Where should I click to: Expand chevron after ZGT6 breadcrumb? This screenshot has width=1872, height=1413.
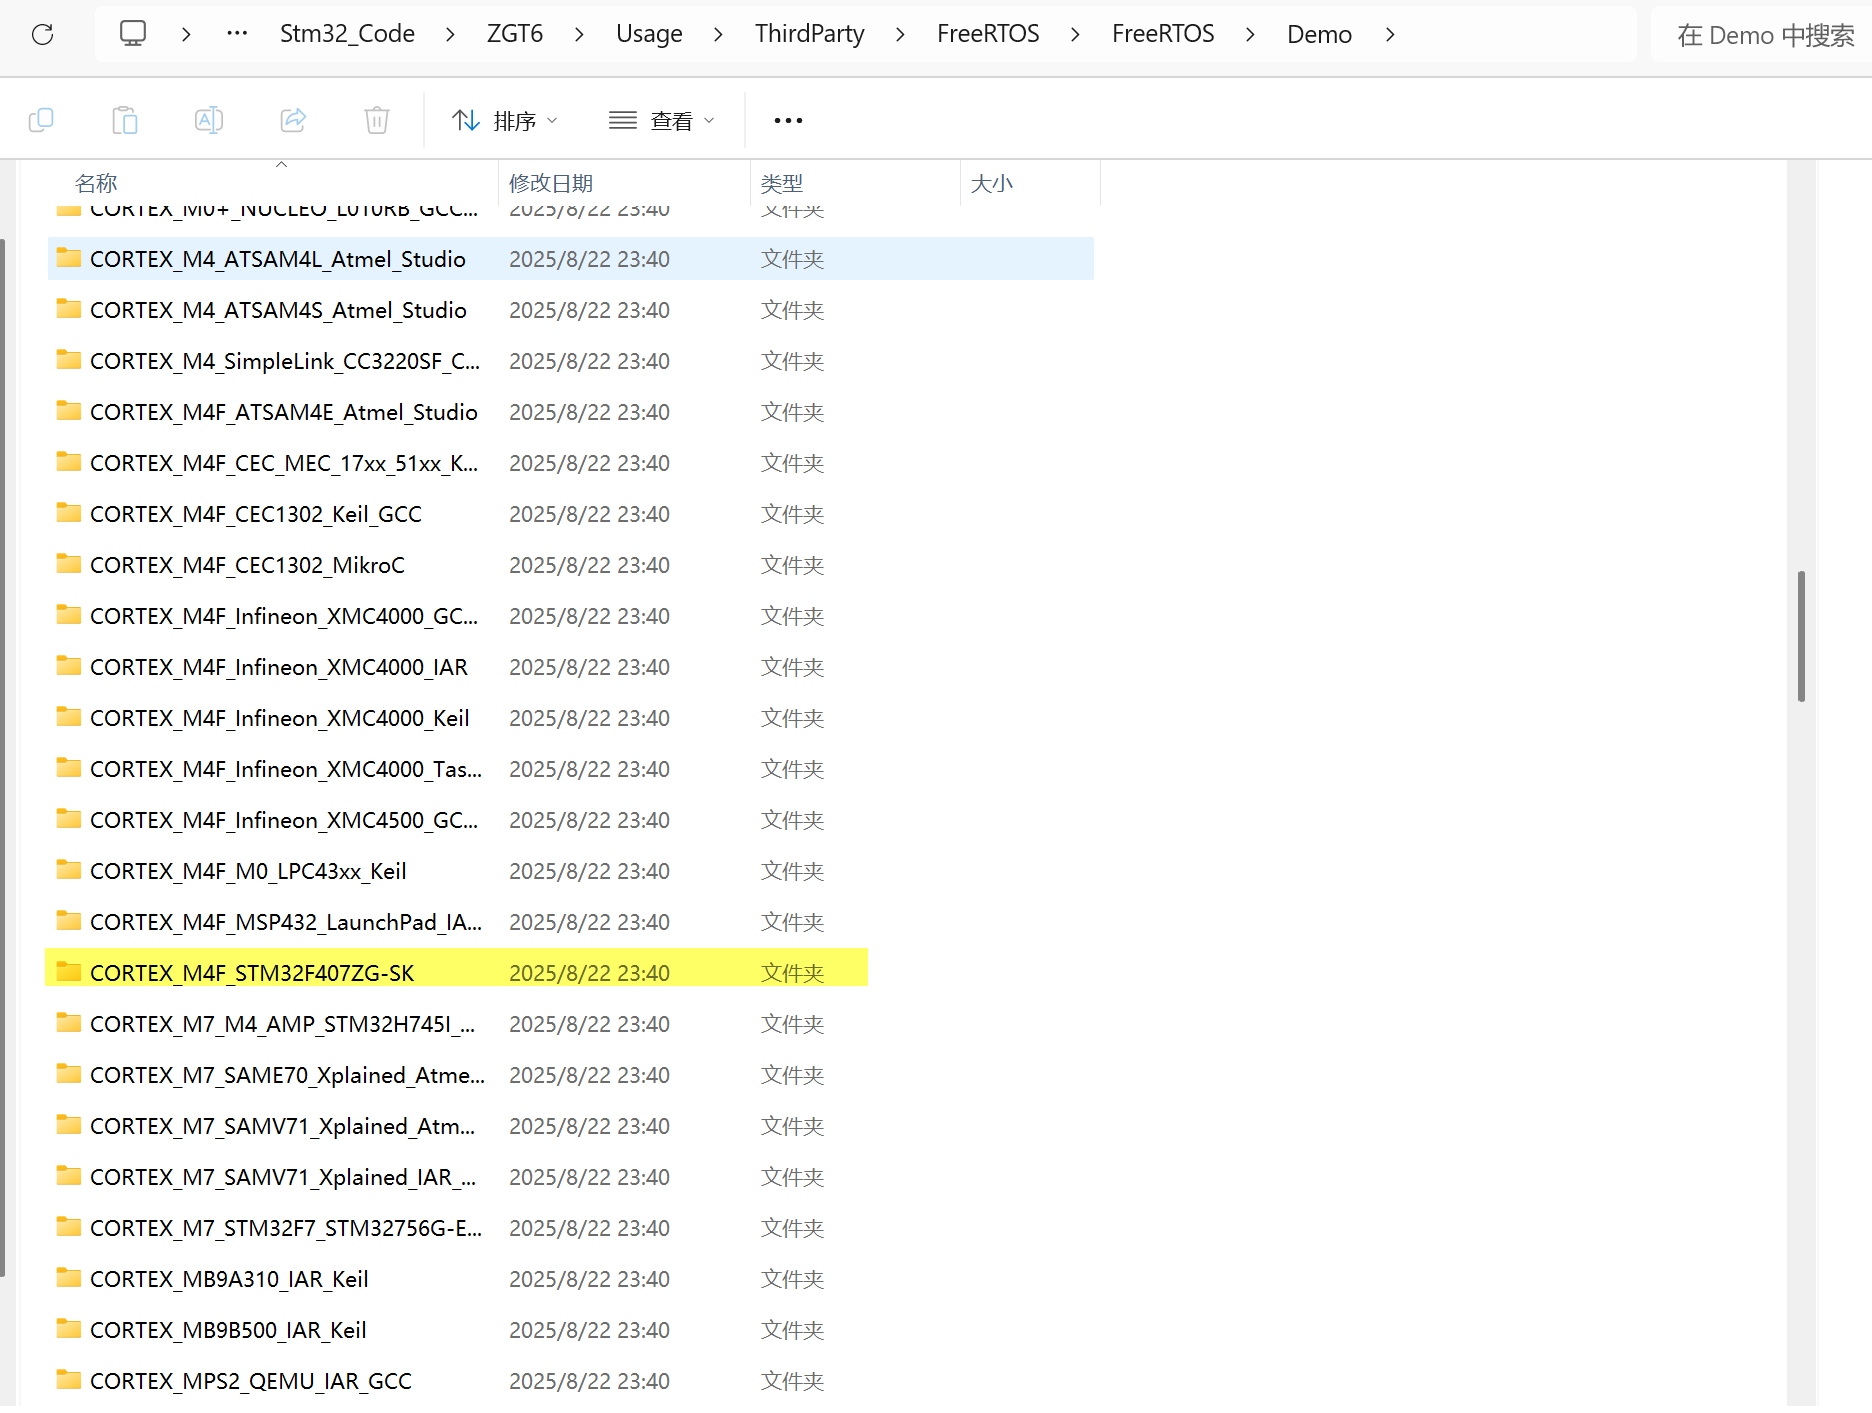(x=579, y=34)
